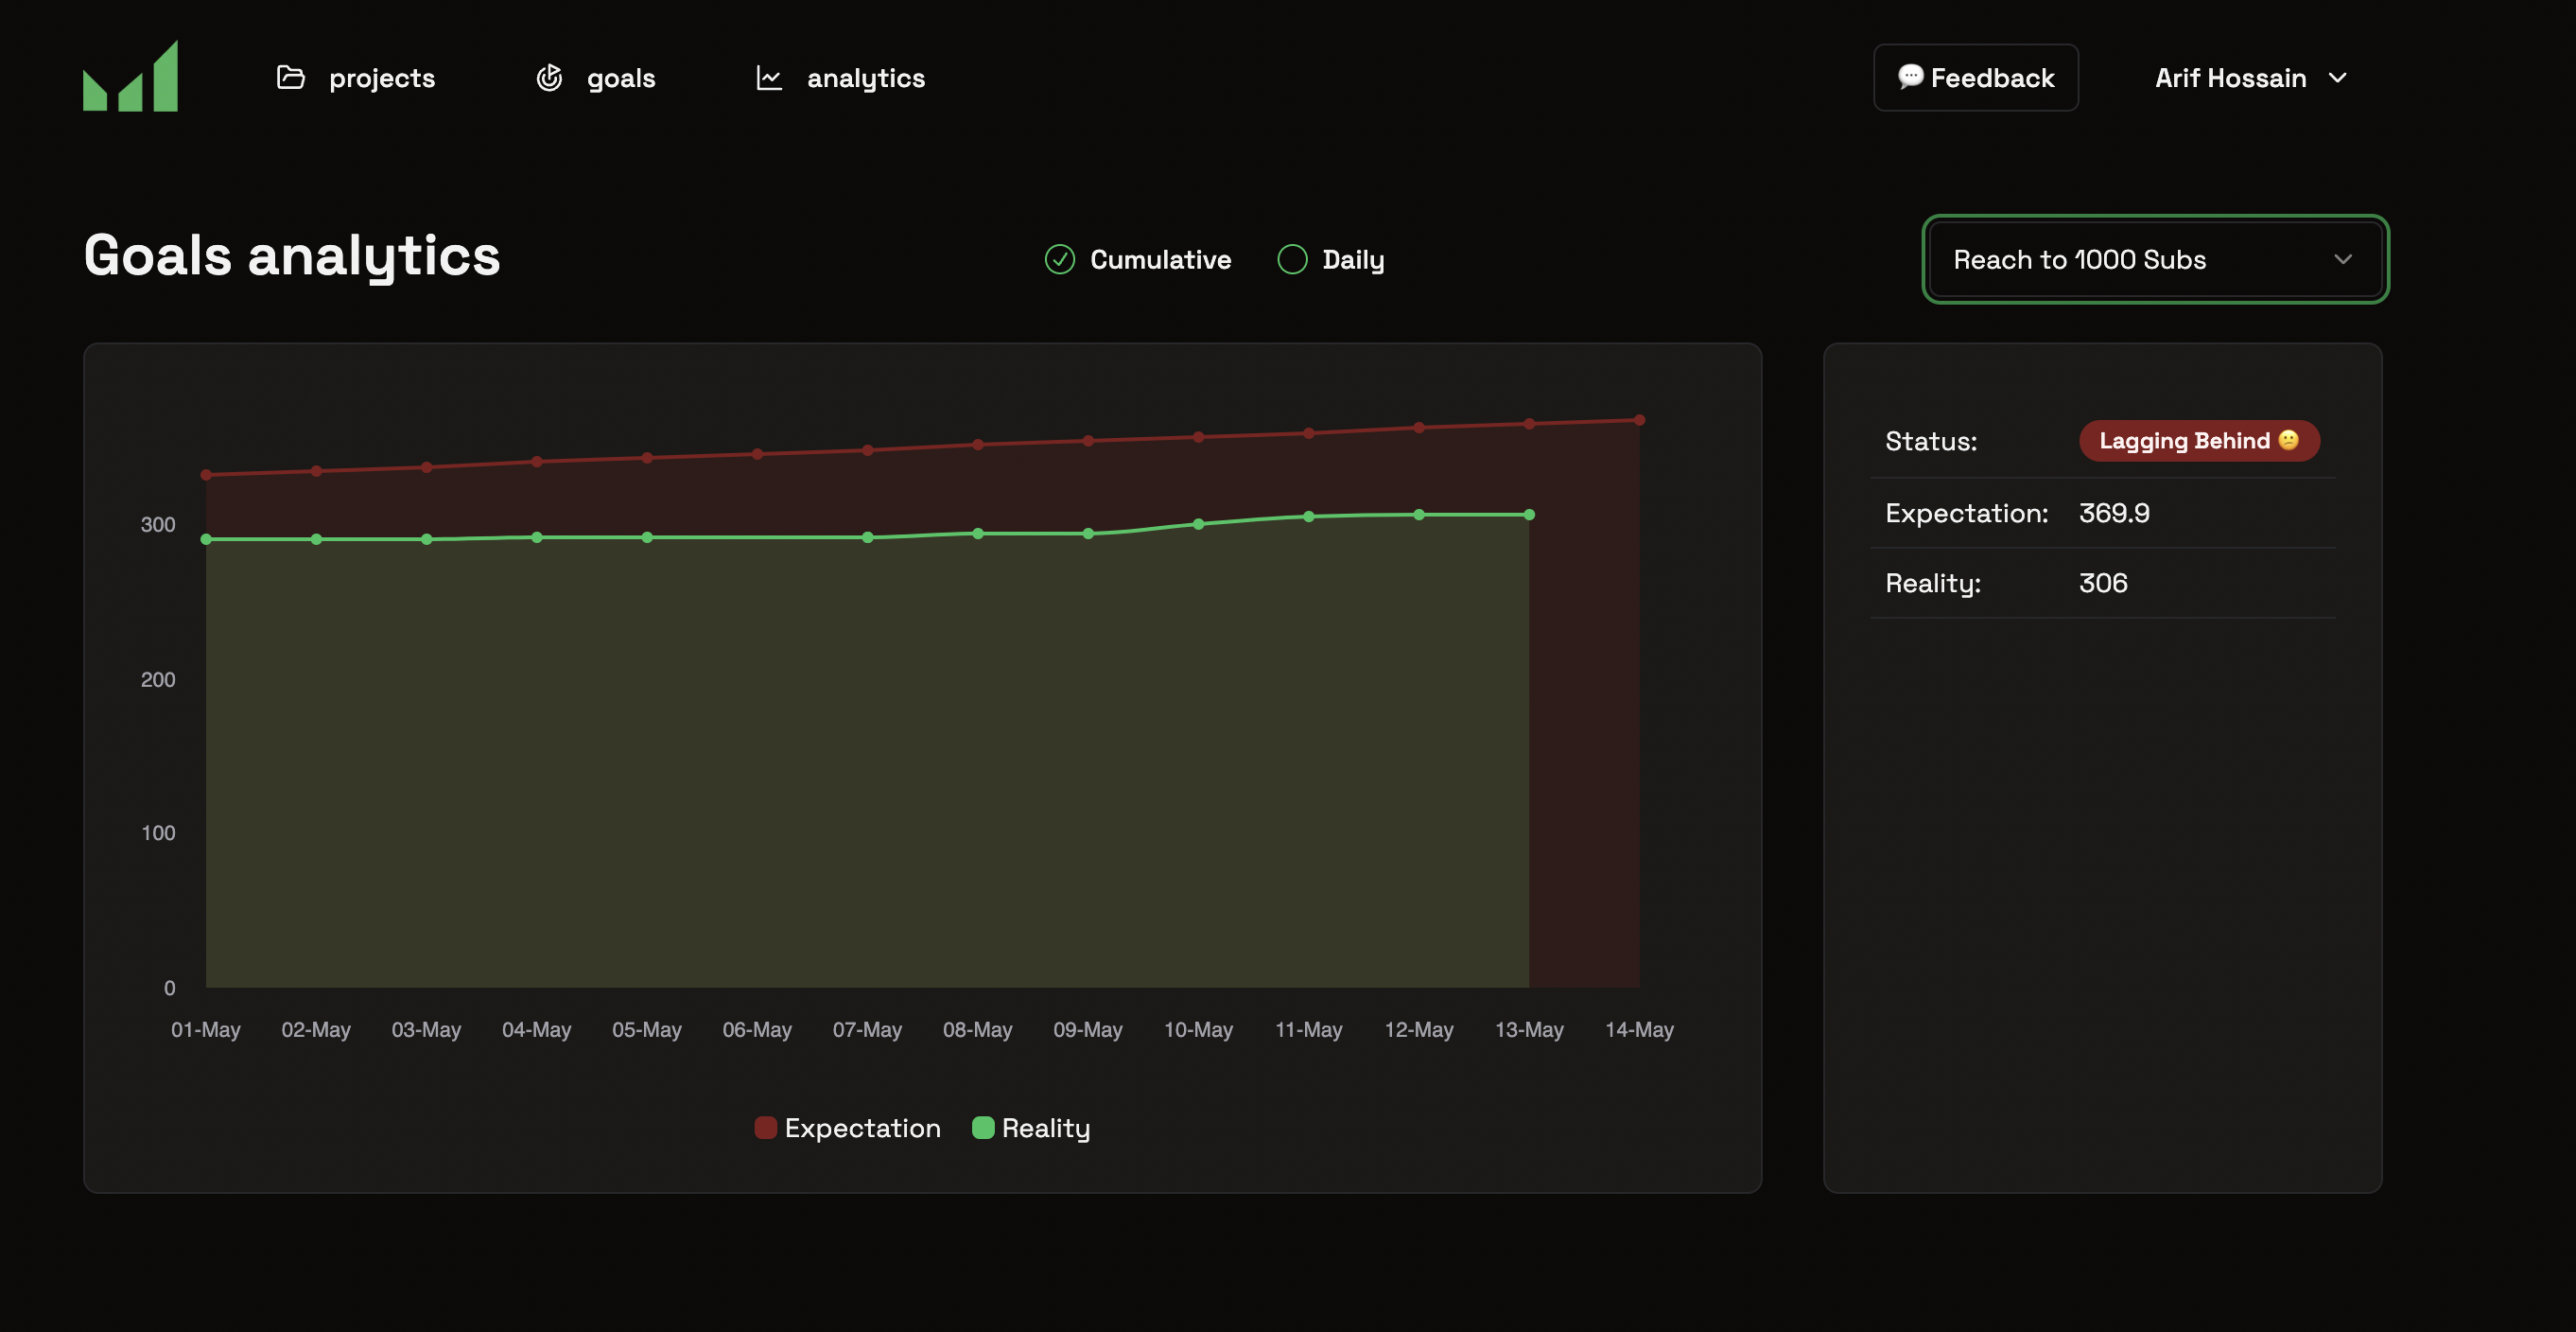Viewport: 2576px width, 1332px height.
Task: Click the 14-May expectation data point
Action: [1639, 420]
